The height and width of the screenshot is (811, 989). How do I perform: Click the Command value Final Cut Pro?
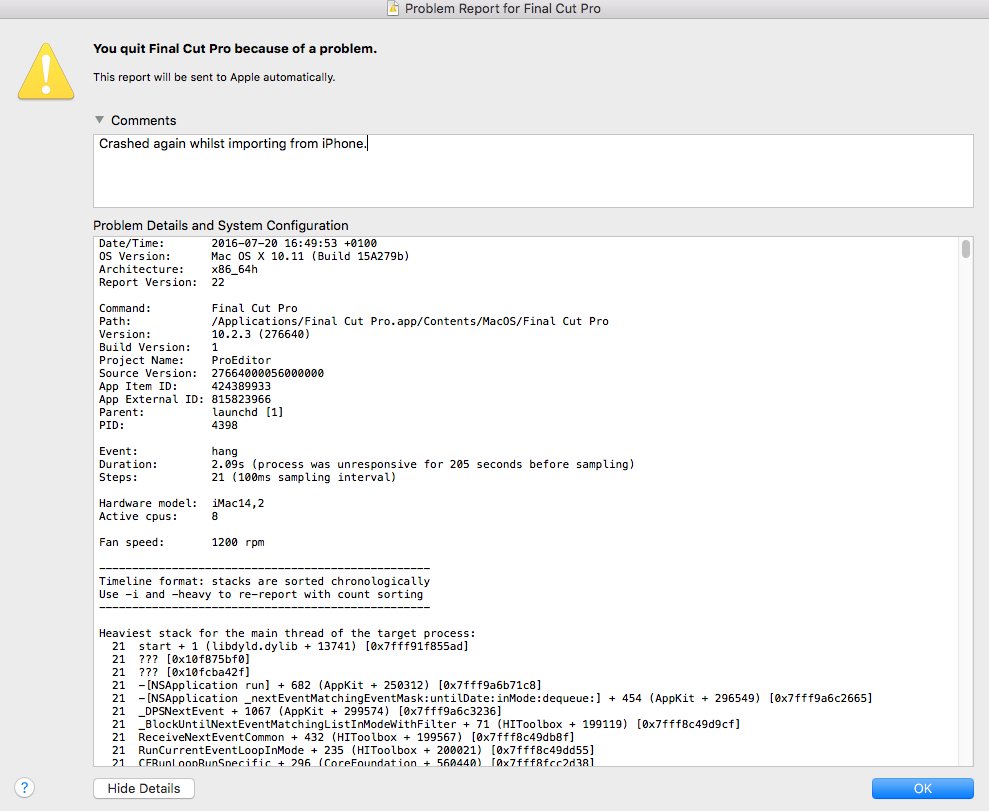pos(254,308)
